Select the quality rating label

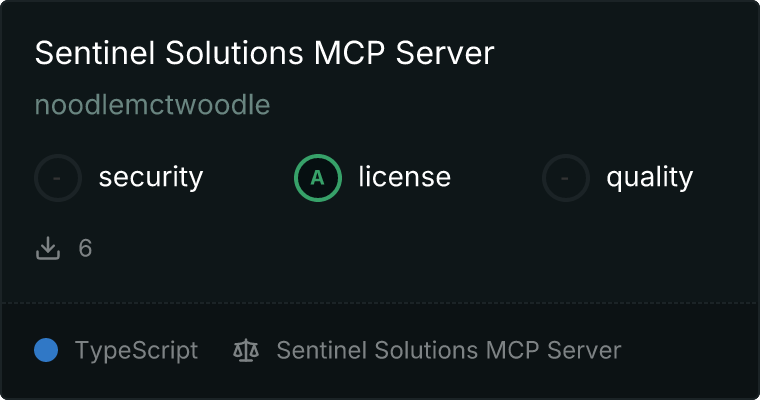point(649,177)
